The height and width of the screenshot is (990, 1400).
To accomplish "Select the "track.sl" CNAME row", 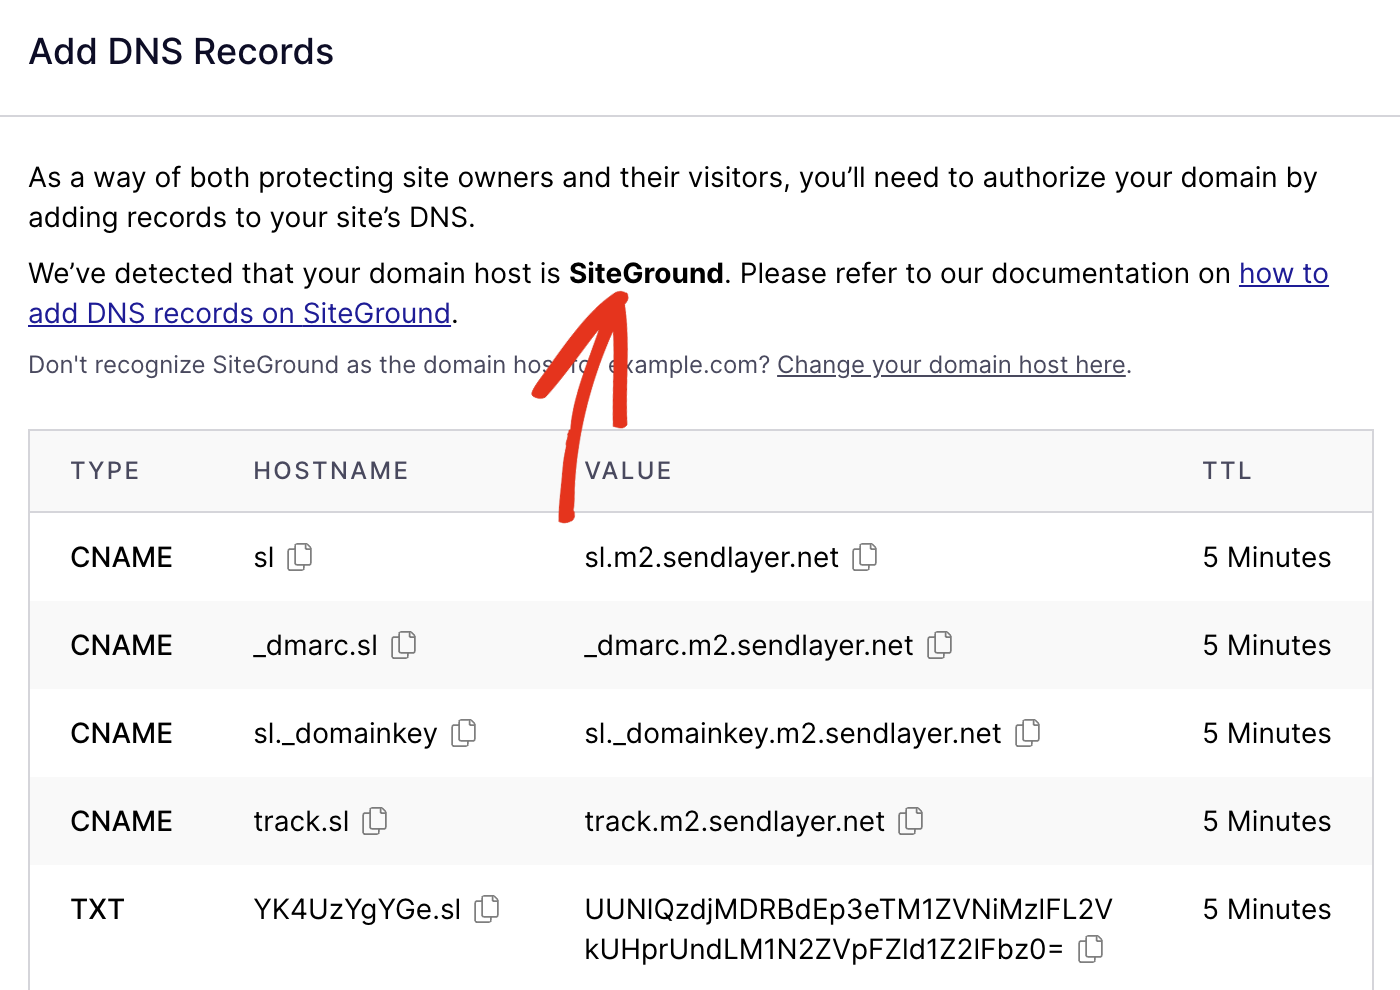I will coord(700,821).
